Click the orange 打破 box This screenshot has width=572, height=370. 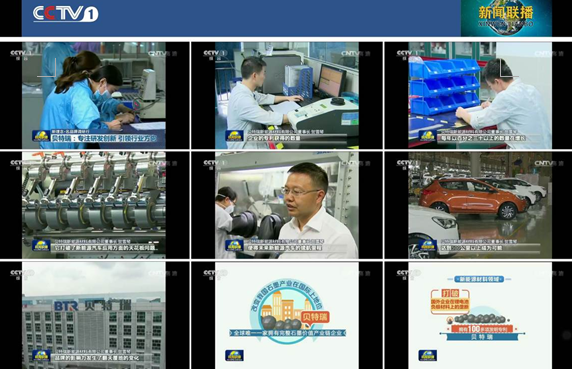(450, 301)
